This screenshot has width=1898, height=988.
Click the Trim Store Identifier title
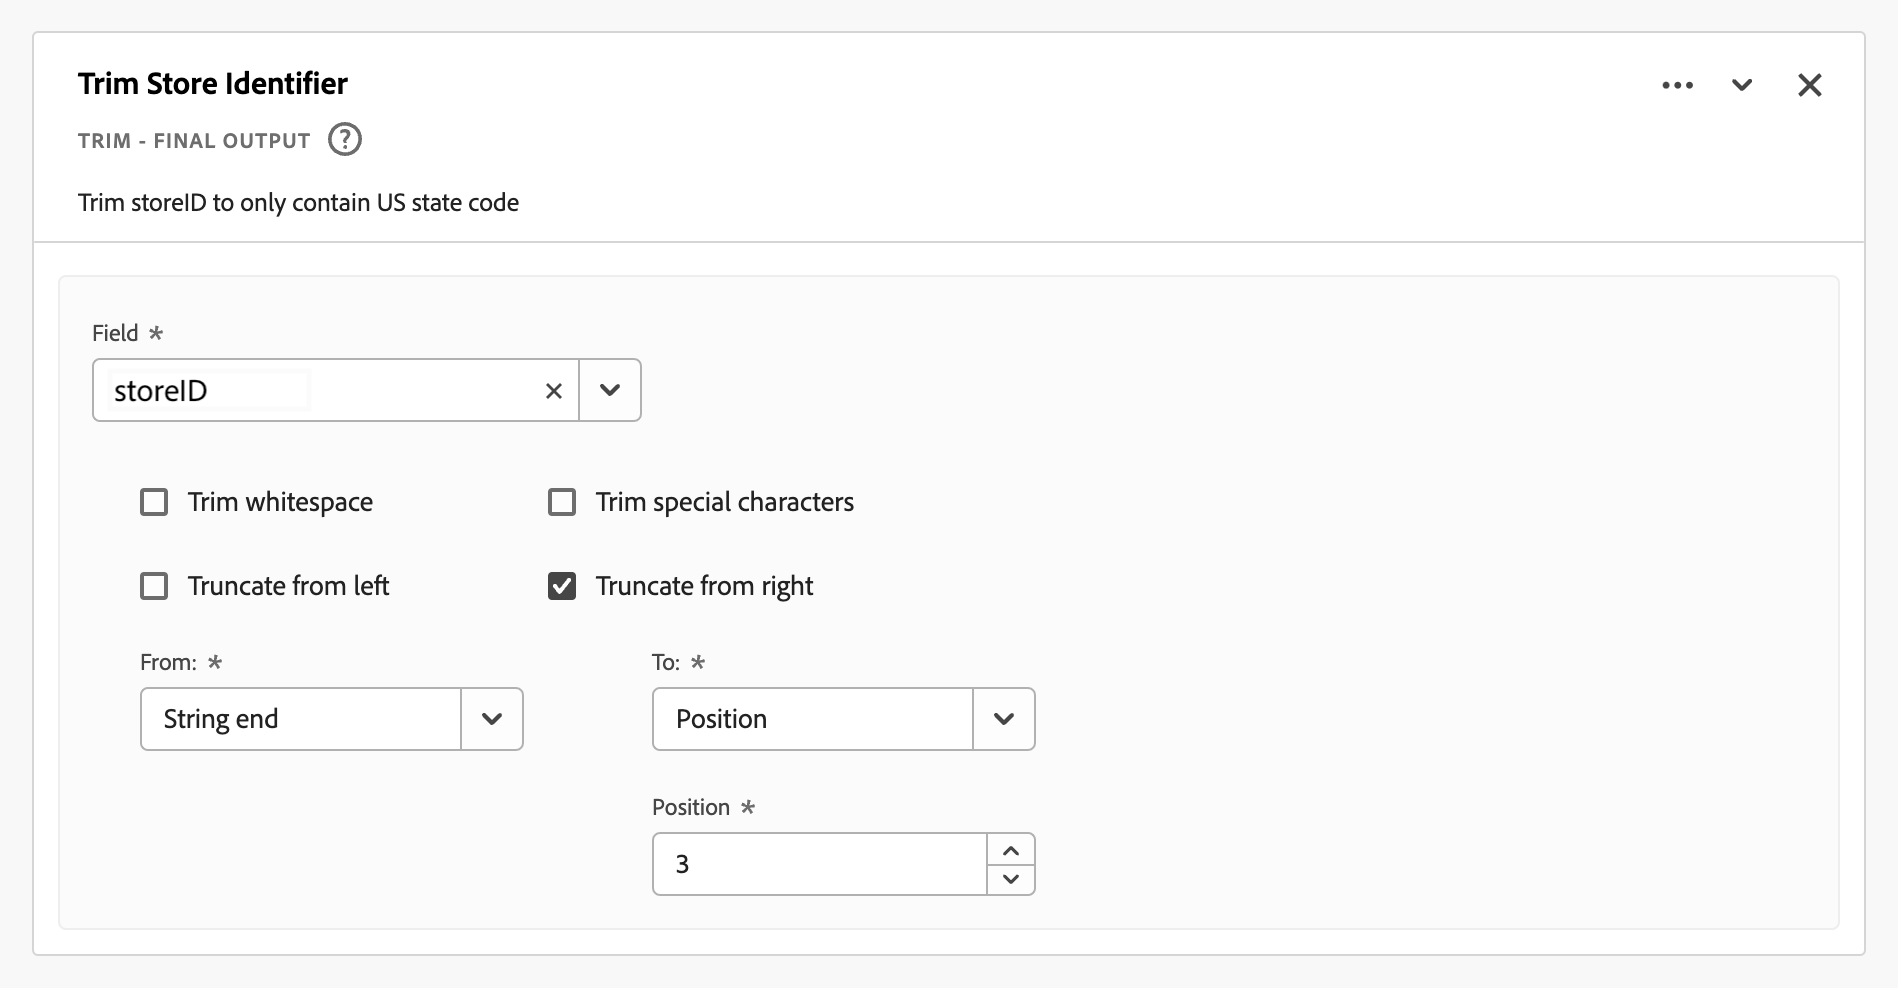(213, 84)
